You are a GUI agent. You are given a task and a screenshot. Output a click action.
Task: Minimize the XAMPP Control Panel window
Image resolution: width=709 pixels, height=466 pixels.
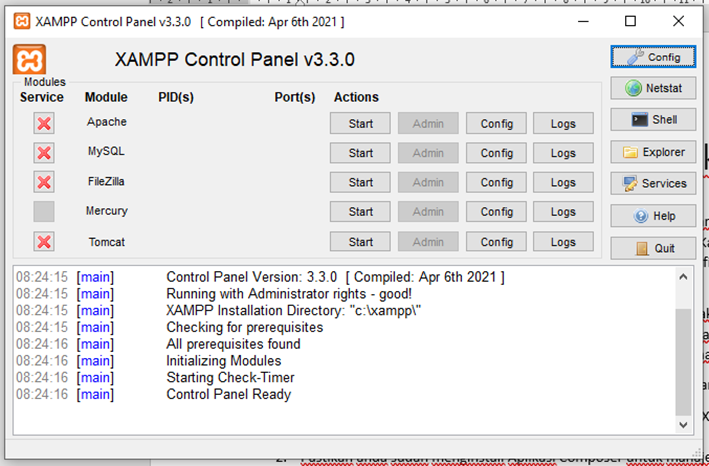point(583,21)
